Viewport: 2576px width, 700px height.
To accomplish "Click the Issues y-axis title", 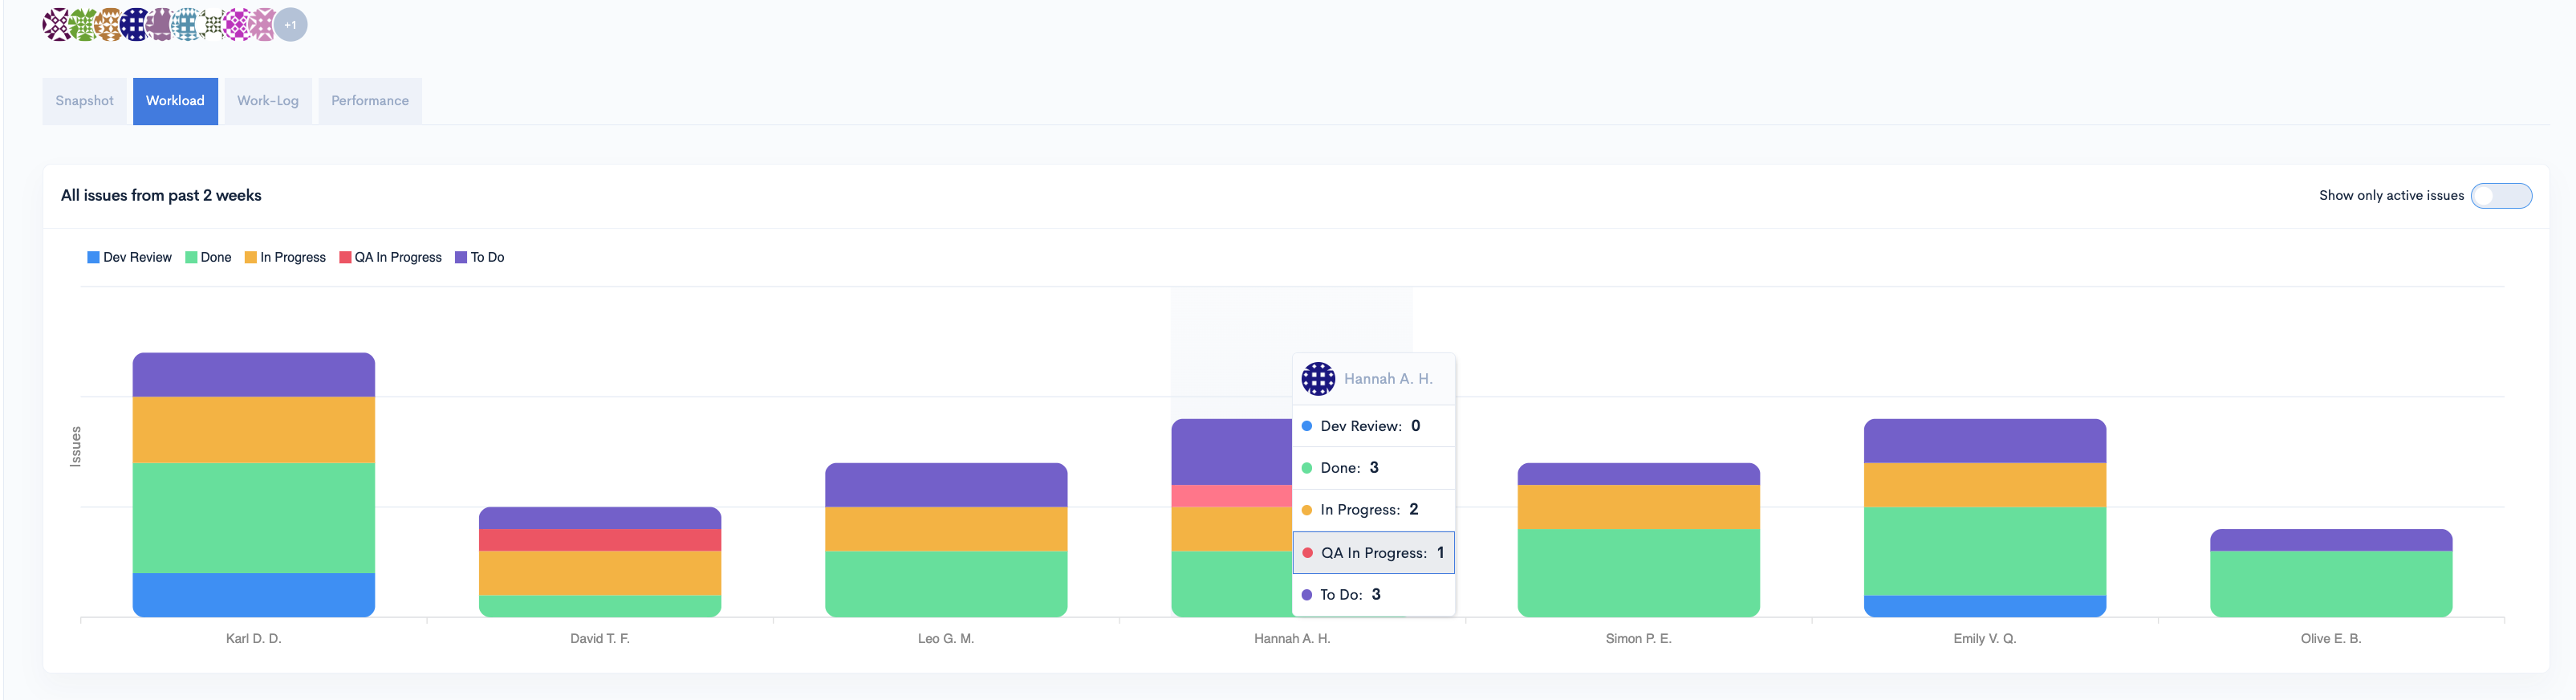I will click(75, 446).
